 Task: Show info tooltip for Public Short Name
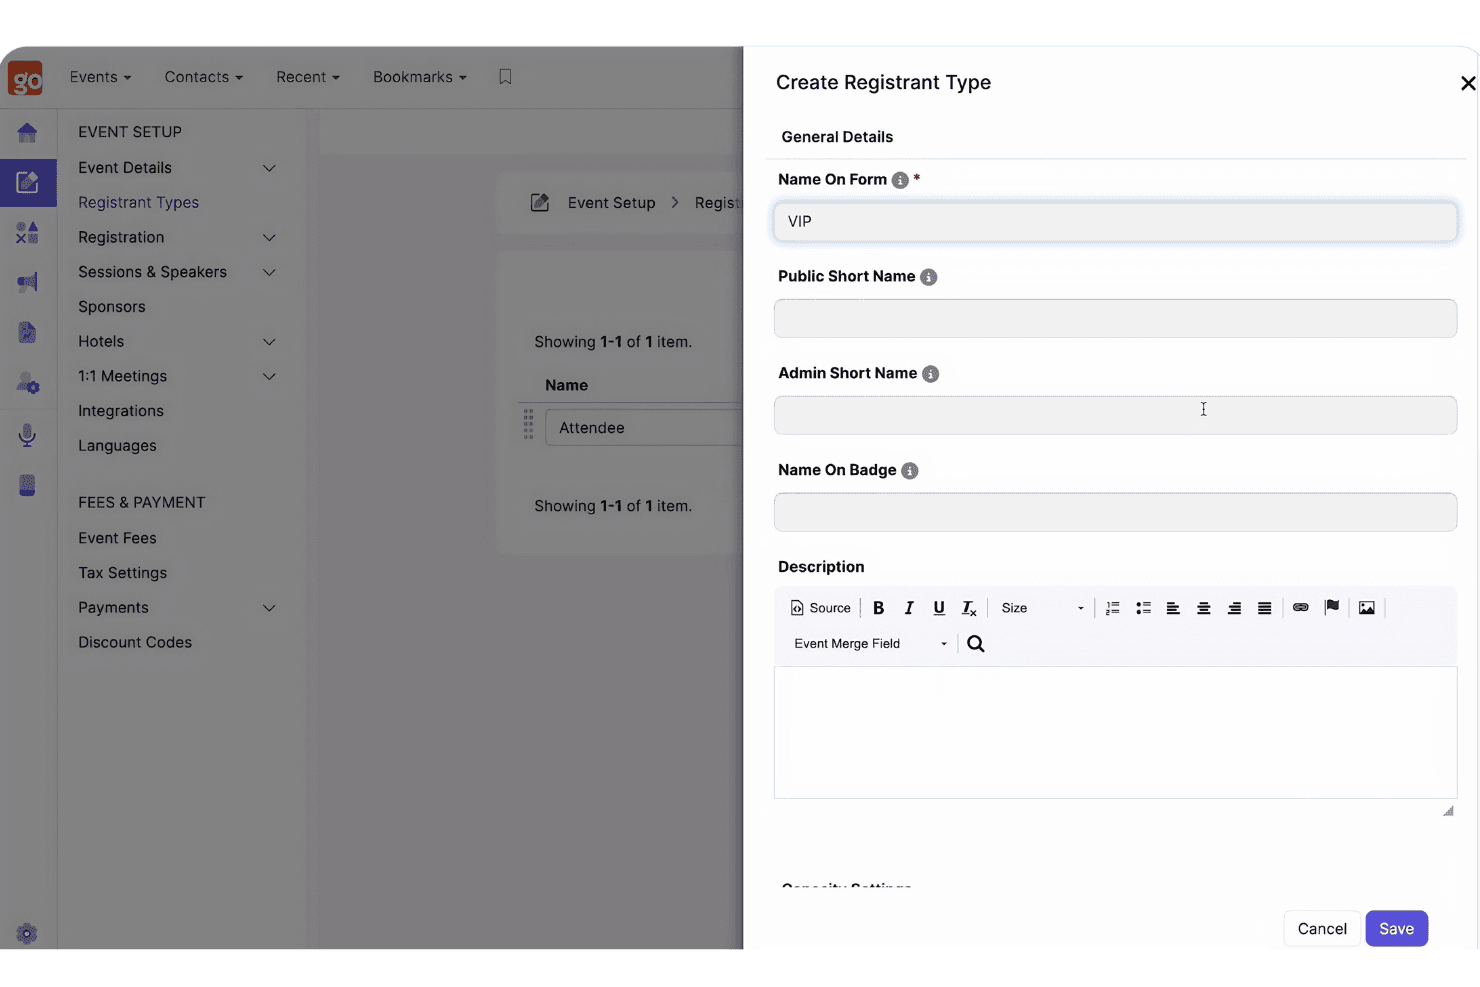tap(929, 277)
